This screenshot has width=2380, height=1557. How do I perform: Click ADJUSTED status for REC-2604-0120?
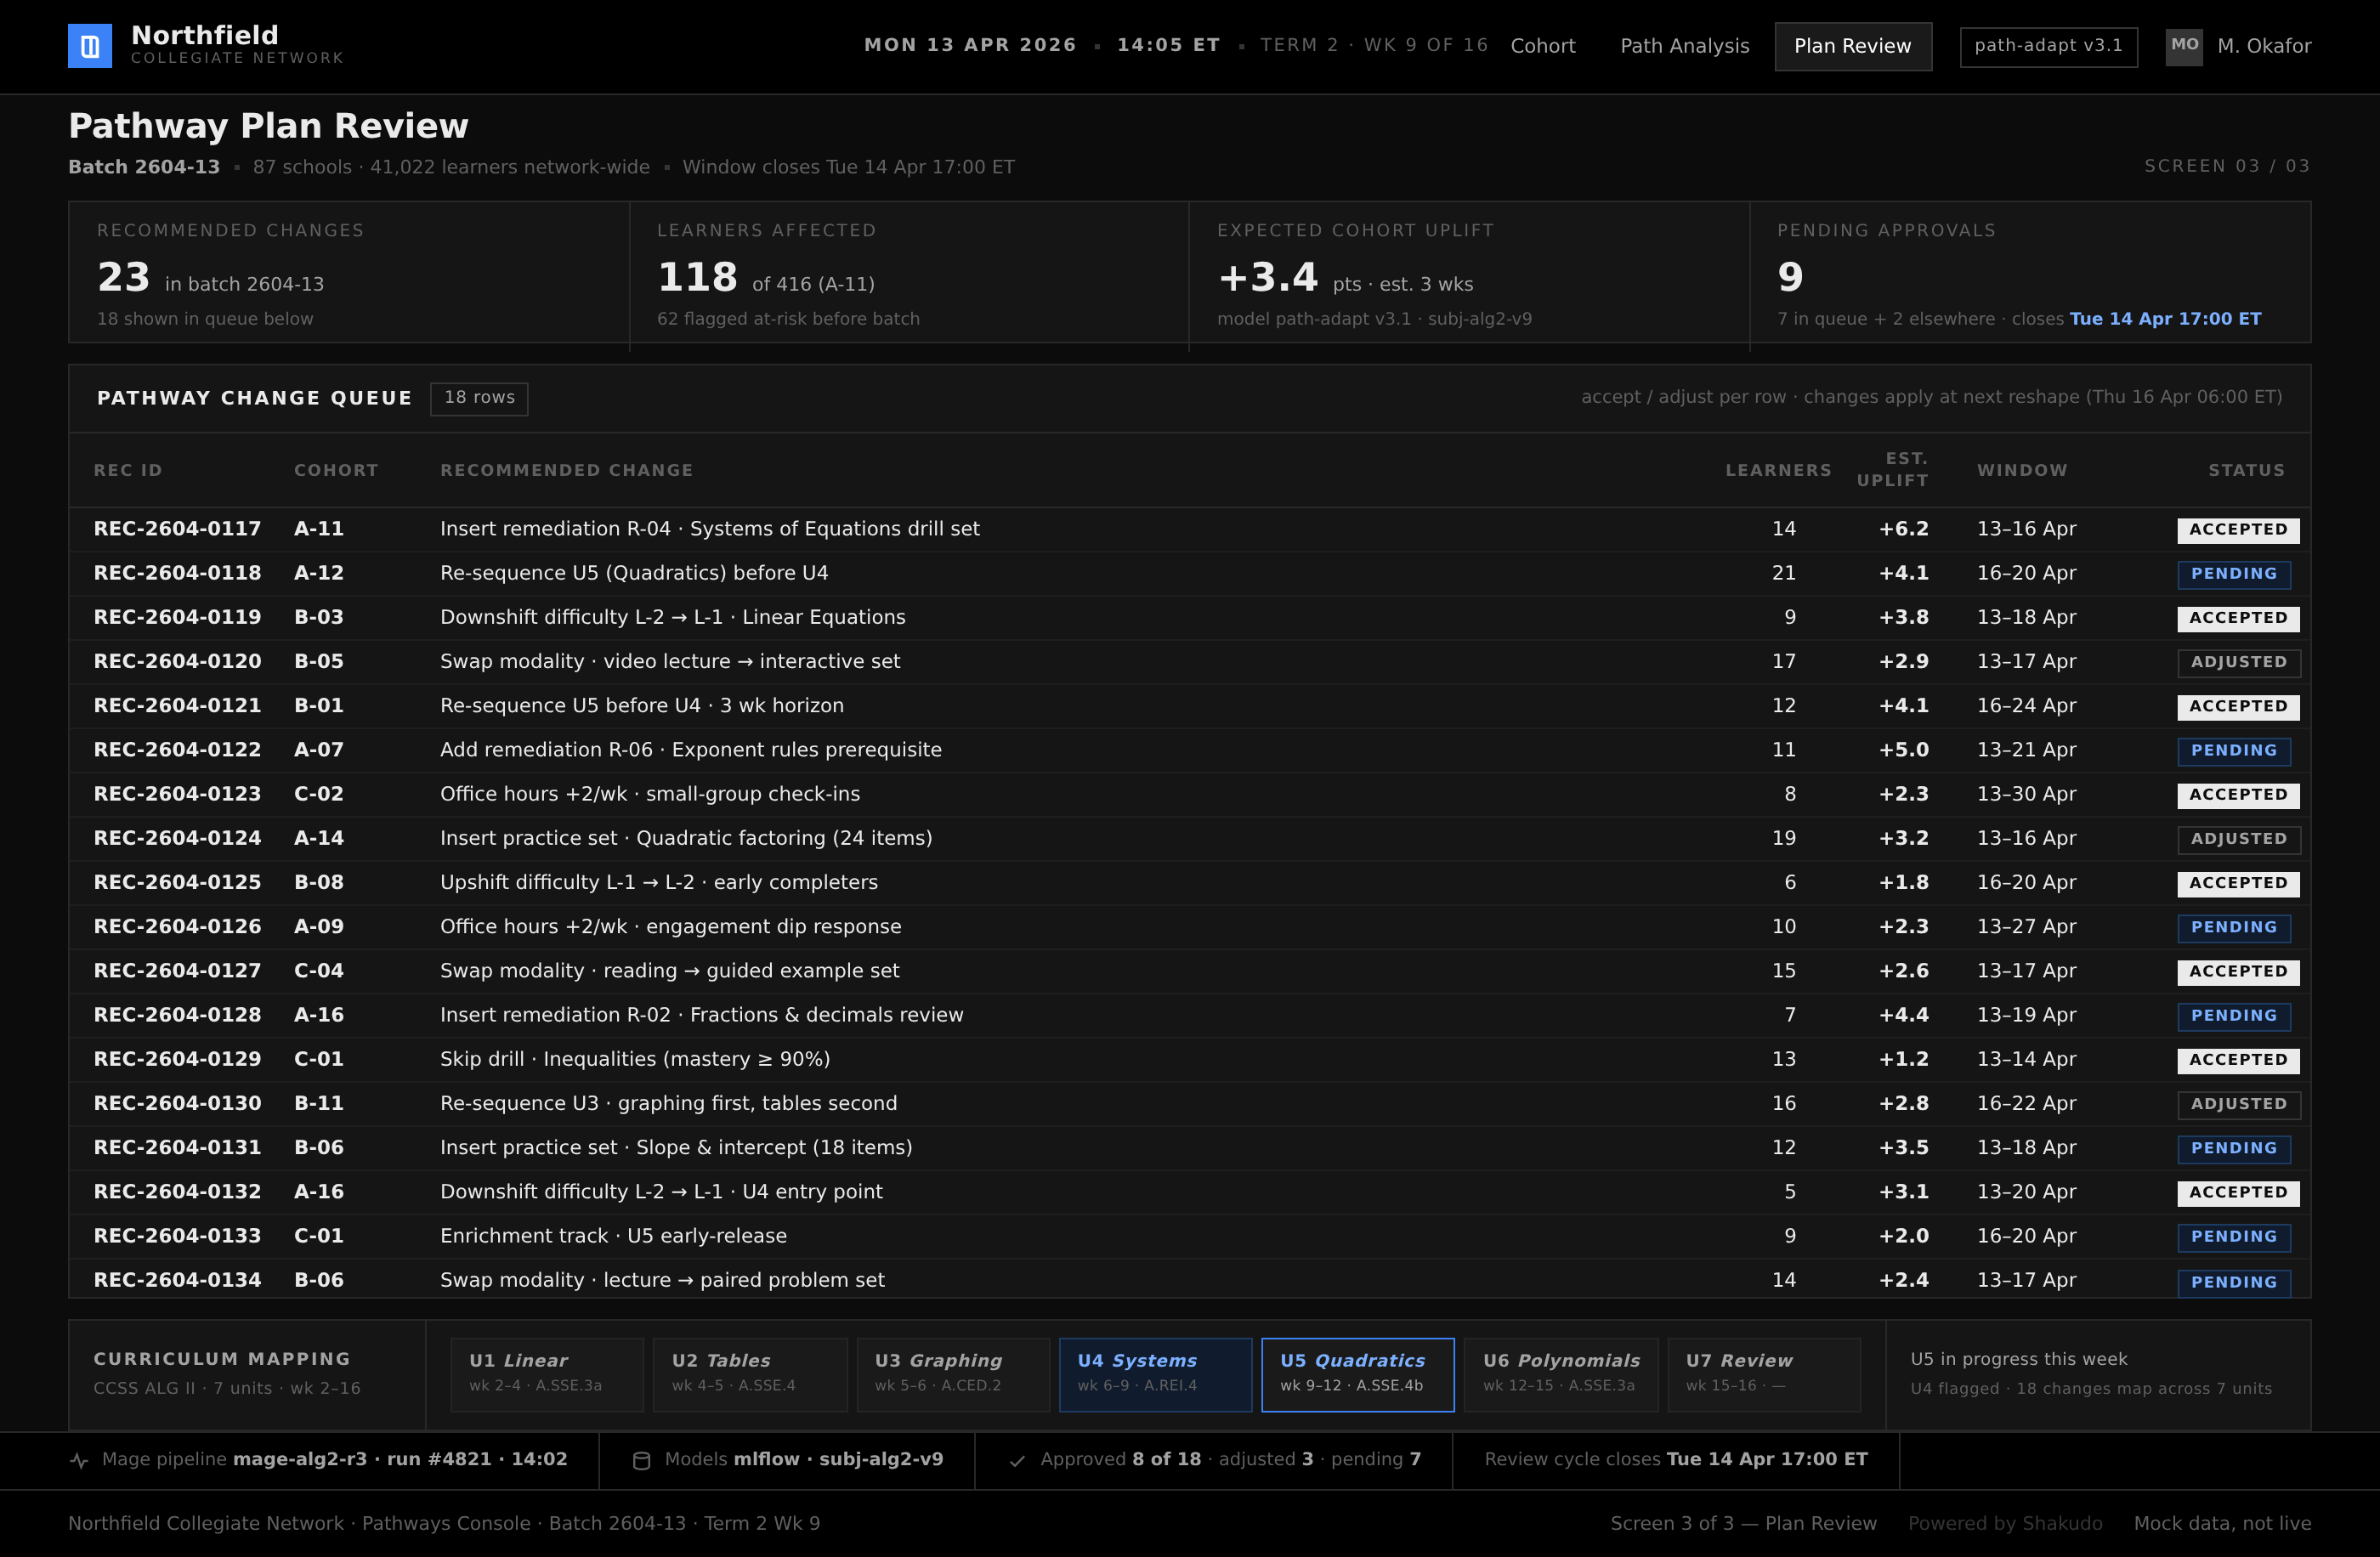(2239, 662)
